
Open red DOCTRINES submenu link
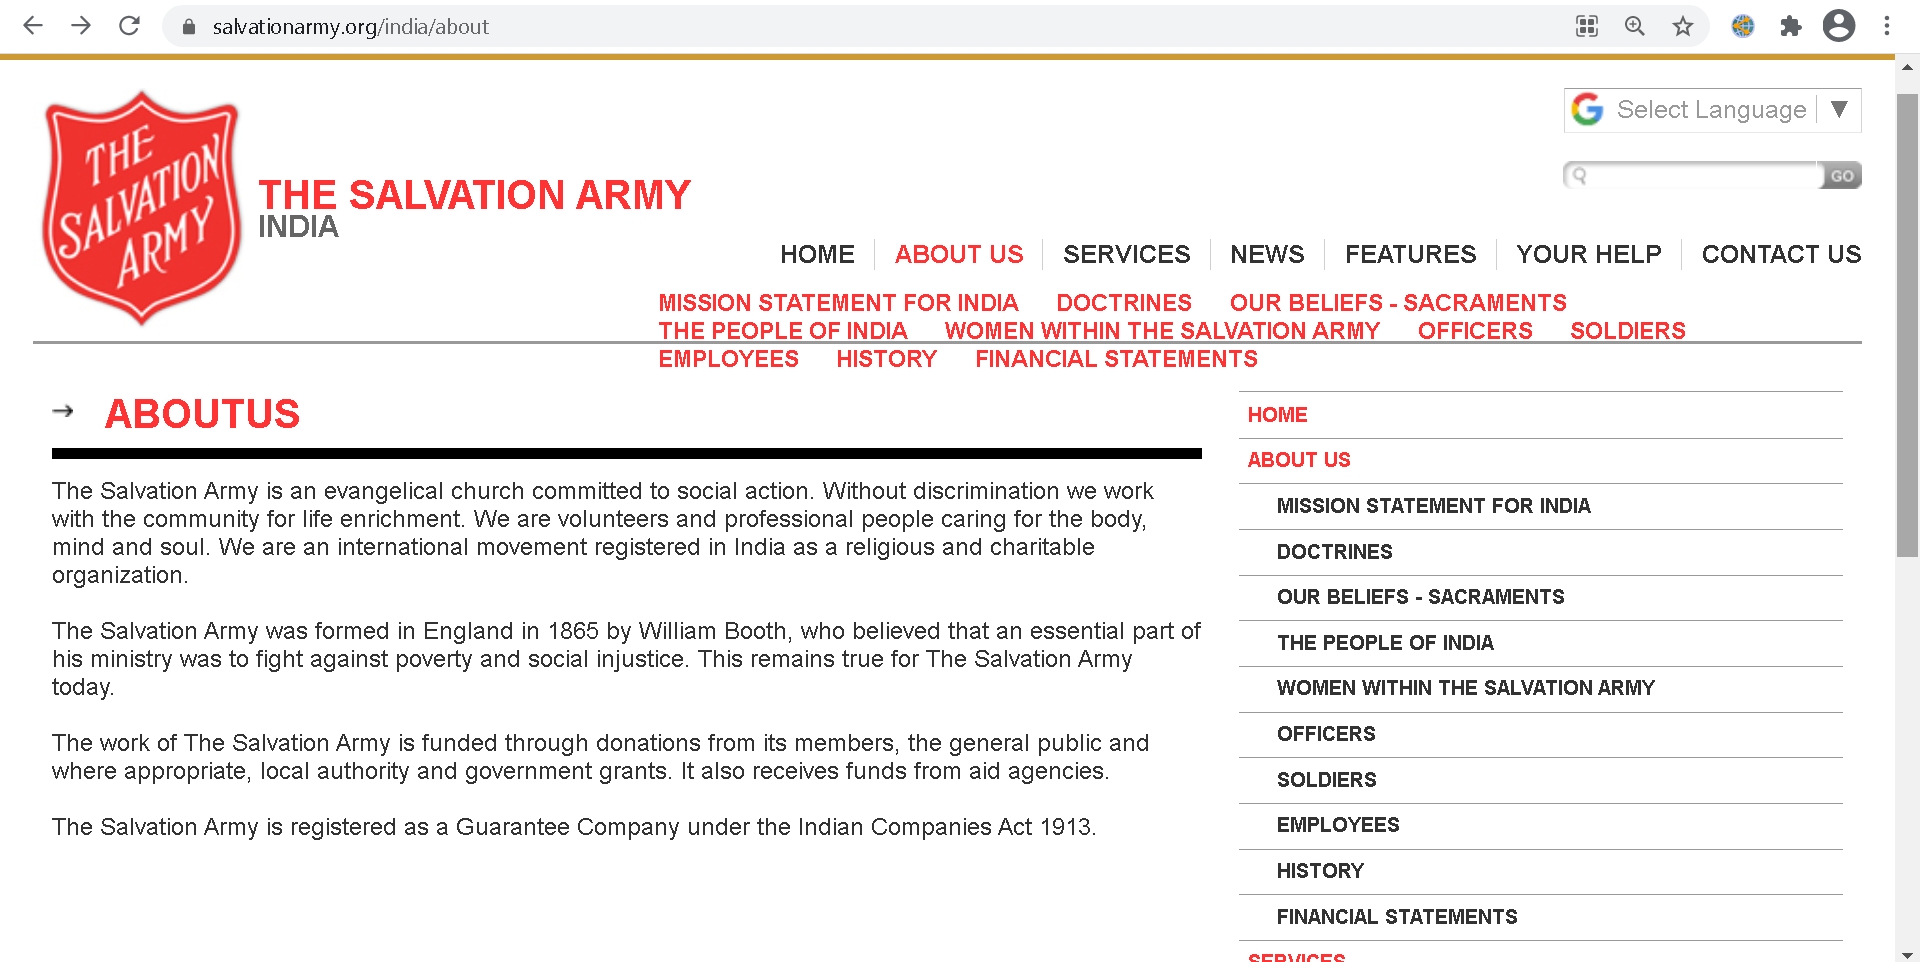[x=1124, y=303]
